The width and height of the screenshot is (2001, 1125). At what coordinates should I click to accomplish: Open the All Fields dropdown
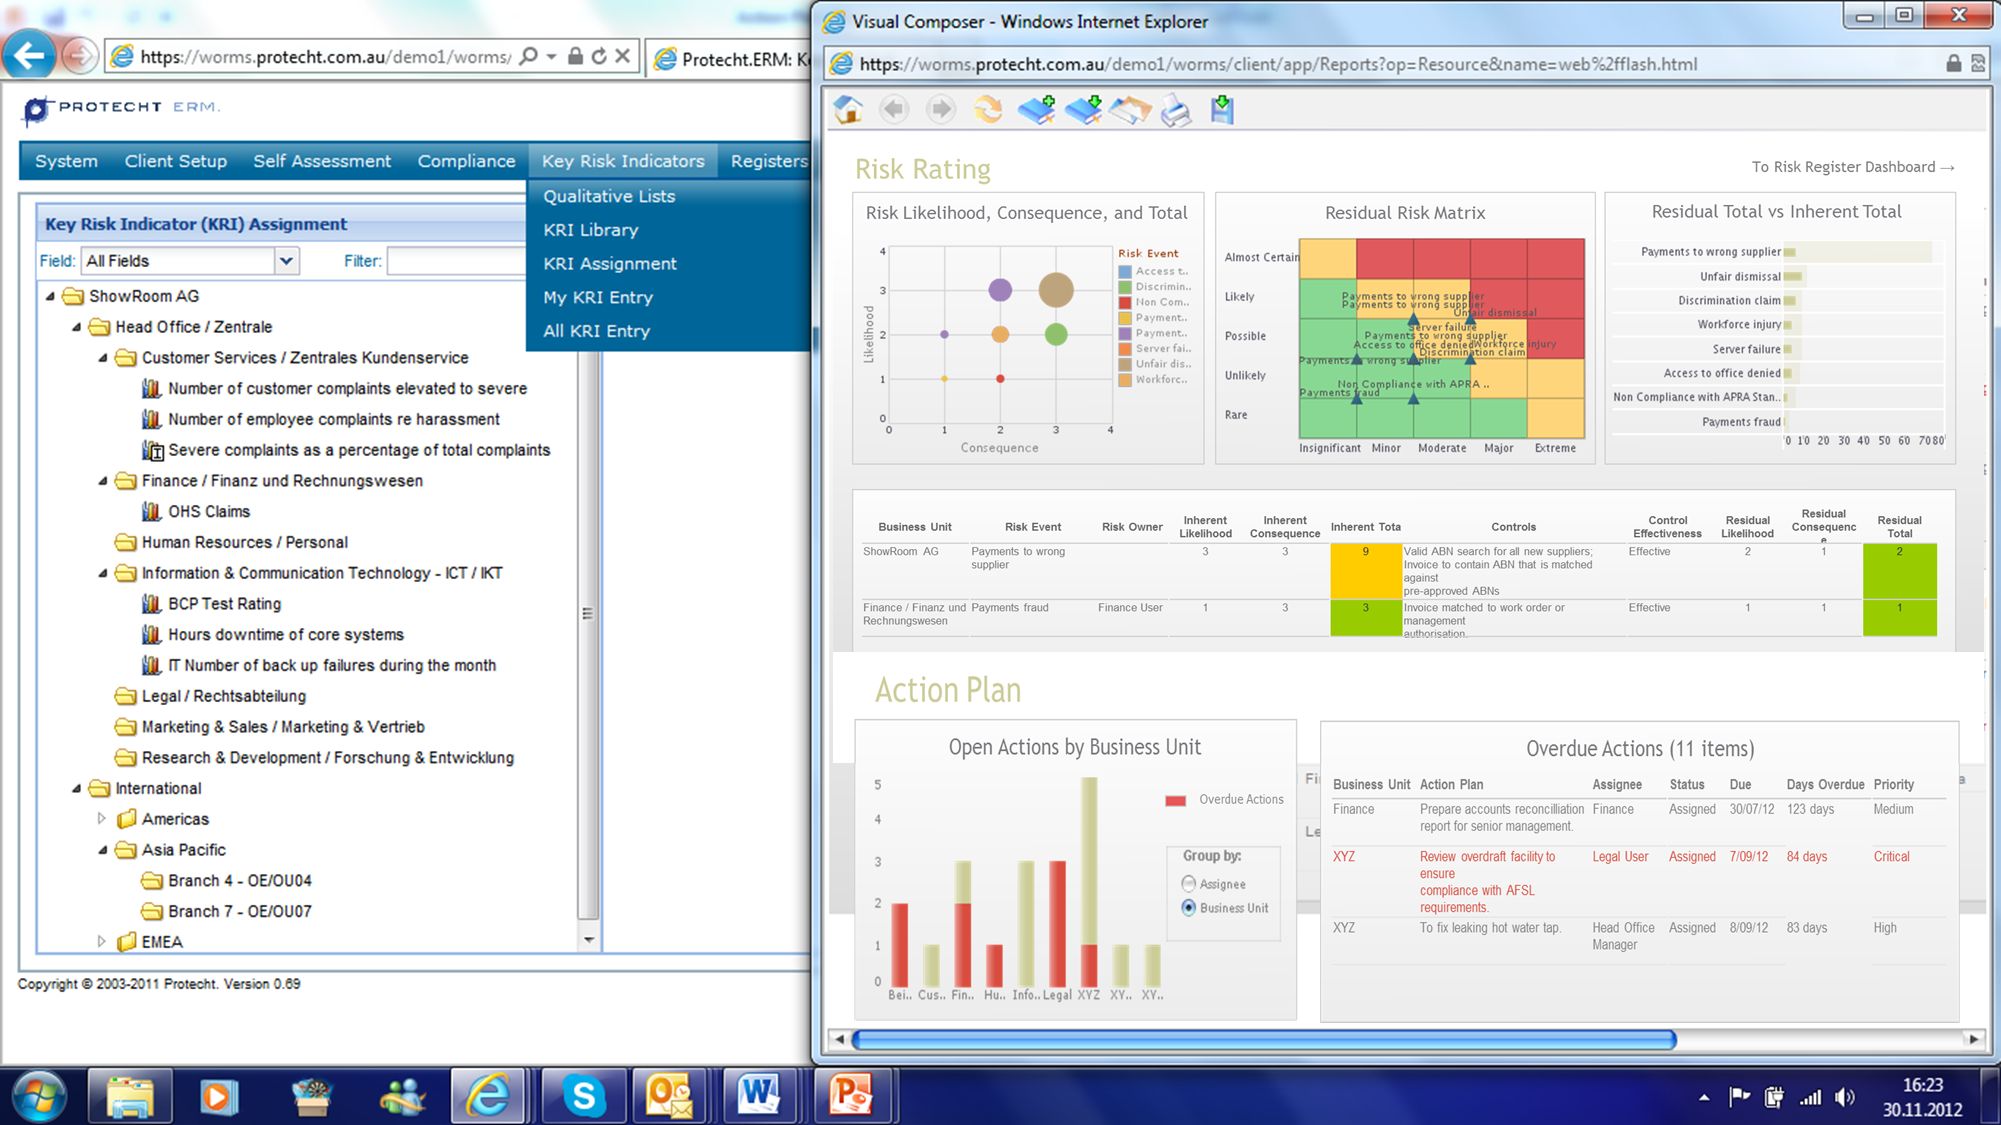(x=286, y=261)
